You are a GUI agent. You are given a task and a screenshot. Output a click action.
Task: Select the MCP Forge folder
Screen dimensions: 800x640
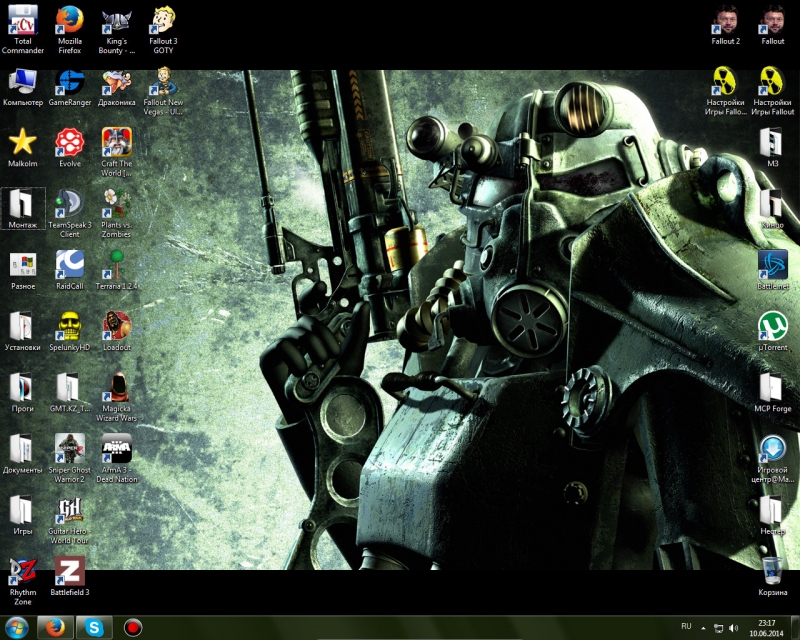coord(772,393)
